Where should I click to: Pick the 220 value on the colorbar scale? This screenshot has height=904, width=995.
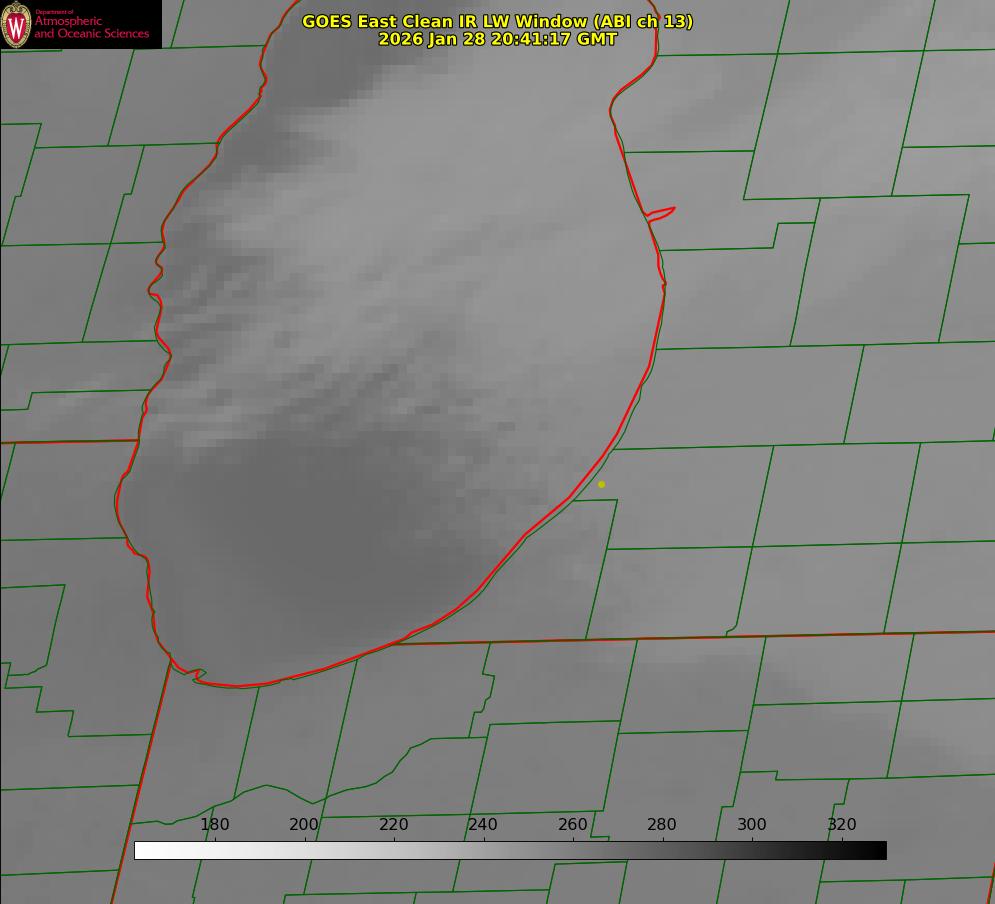point(394,825)
